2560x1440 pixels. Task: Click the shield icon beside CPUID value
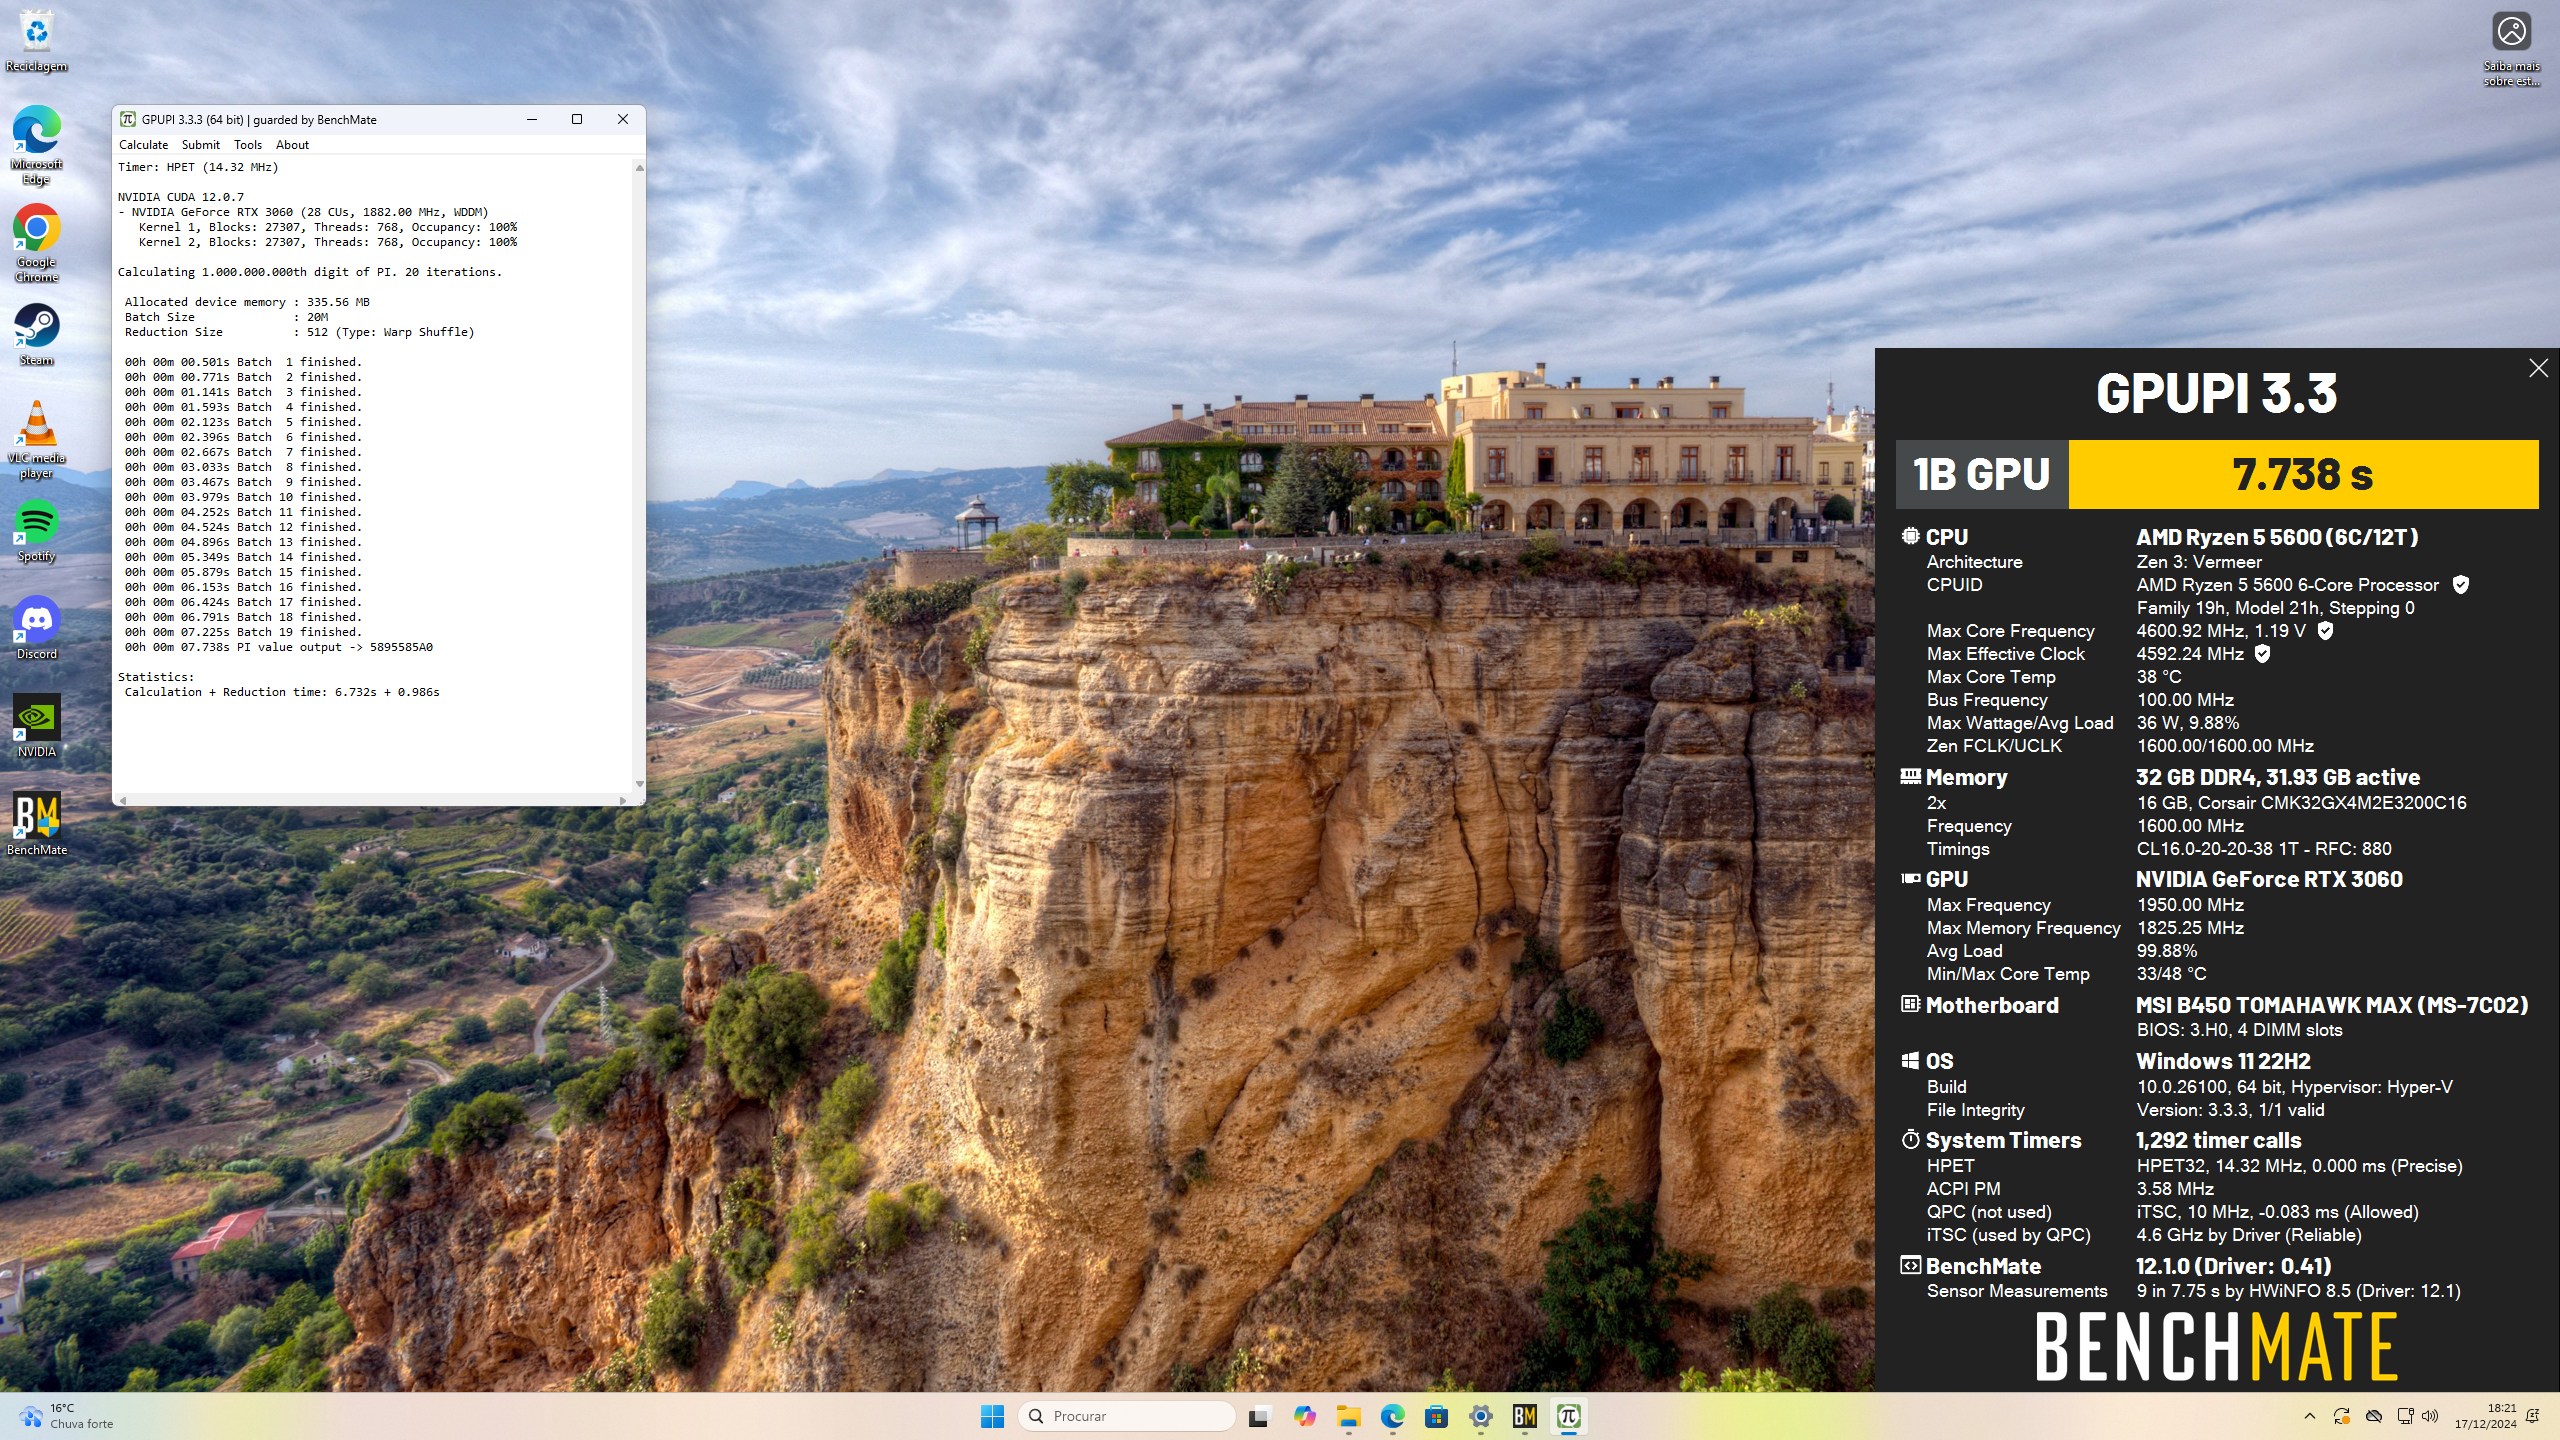click(x=2461, y=585)
